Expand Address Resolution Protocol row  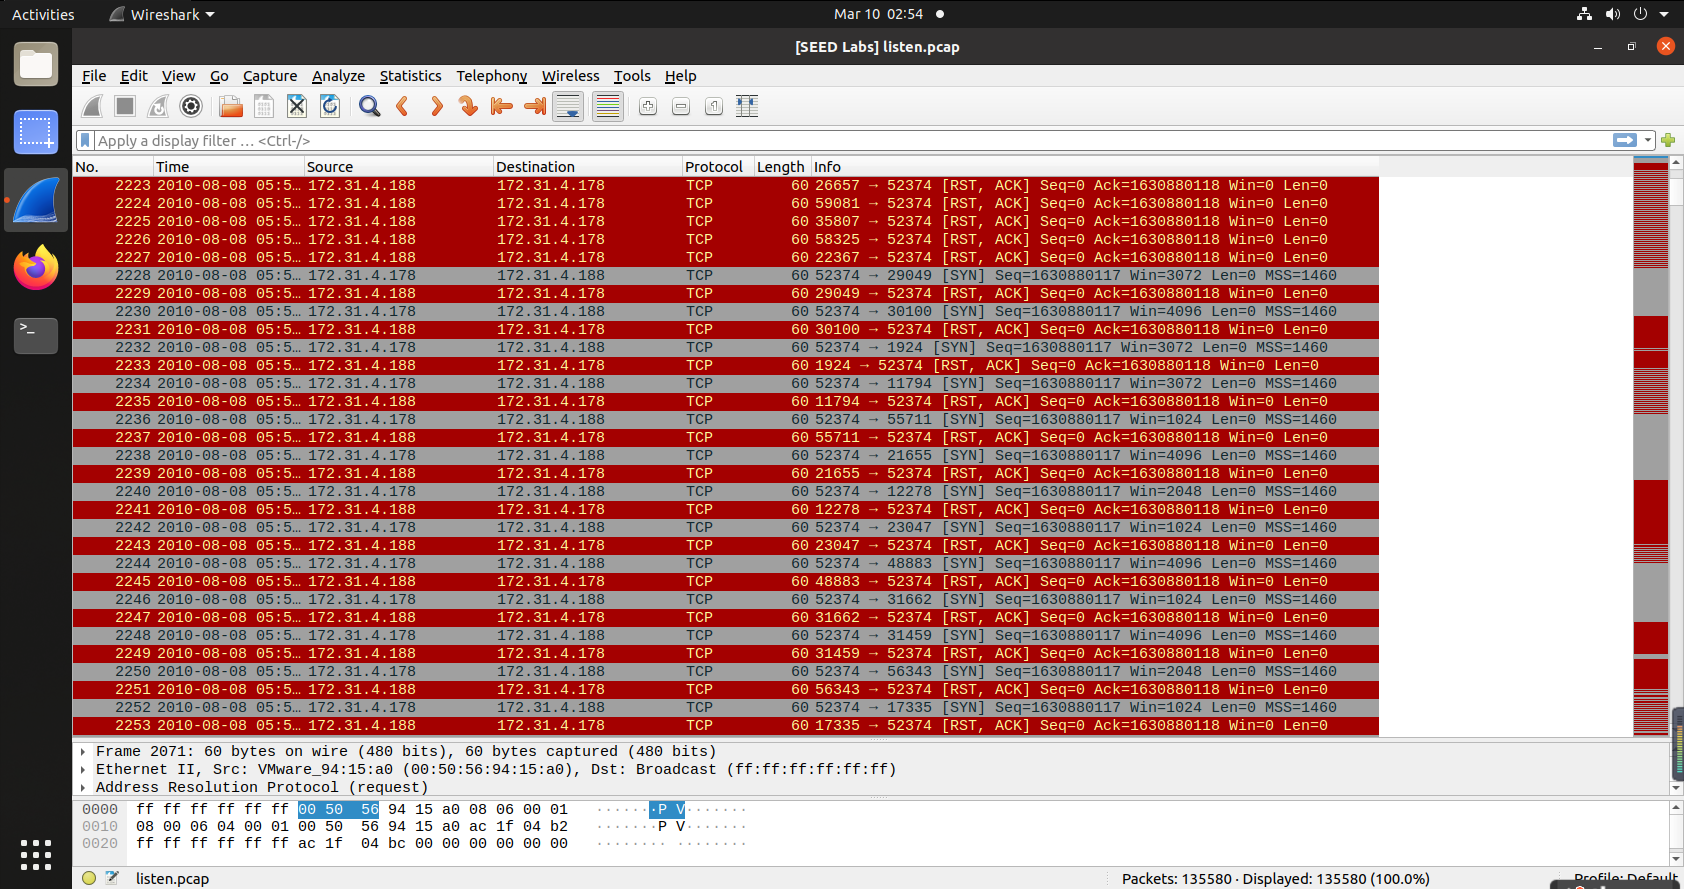pyautogui.click(x=83, y=788)
